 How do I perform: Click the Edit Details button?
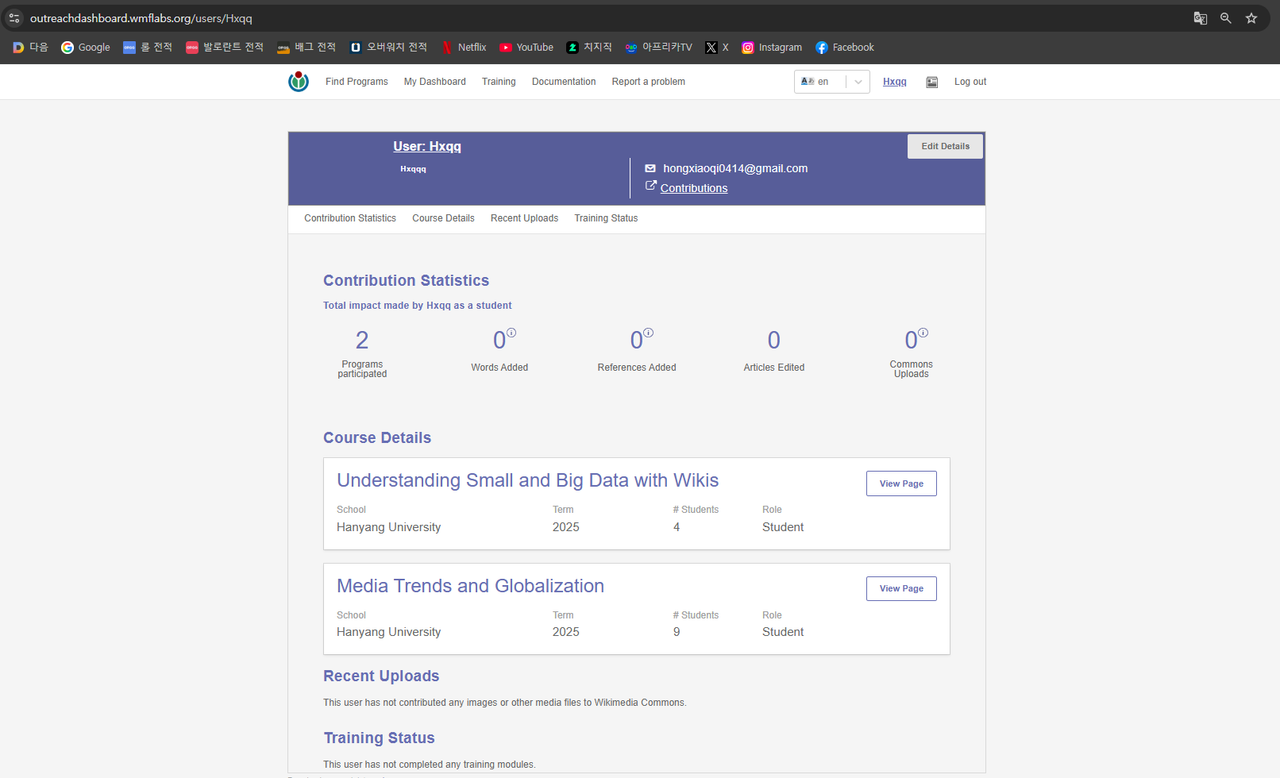pos(945,146)
